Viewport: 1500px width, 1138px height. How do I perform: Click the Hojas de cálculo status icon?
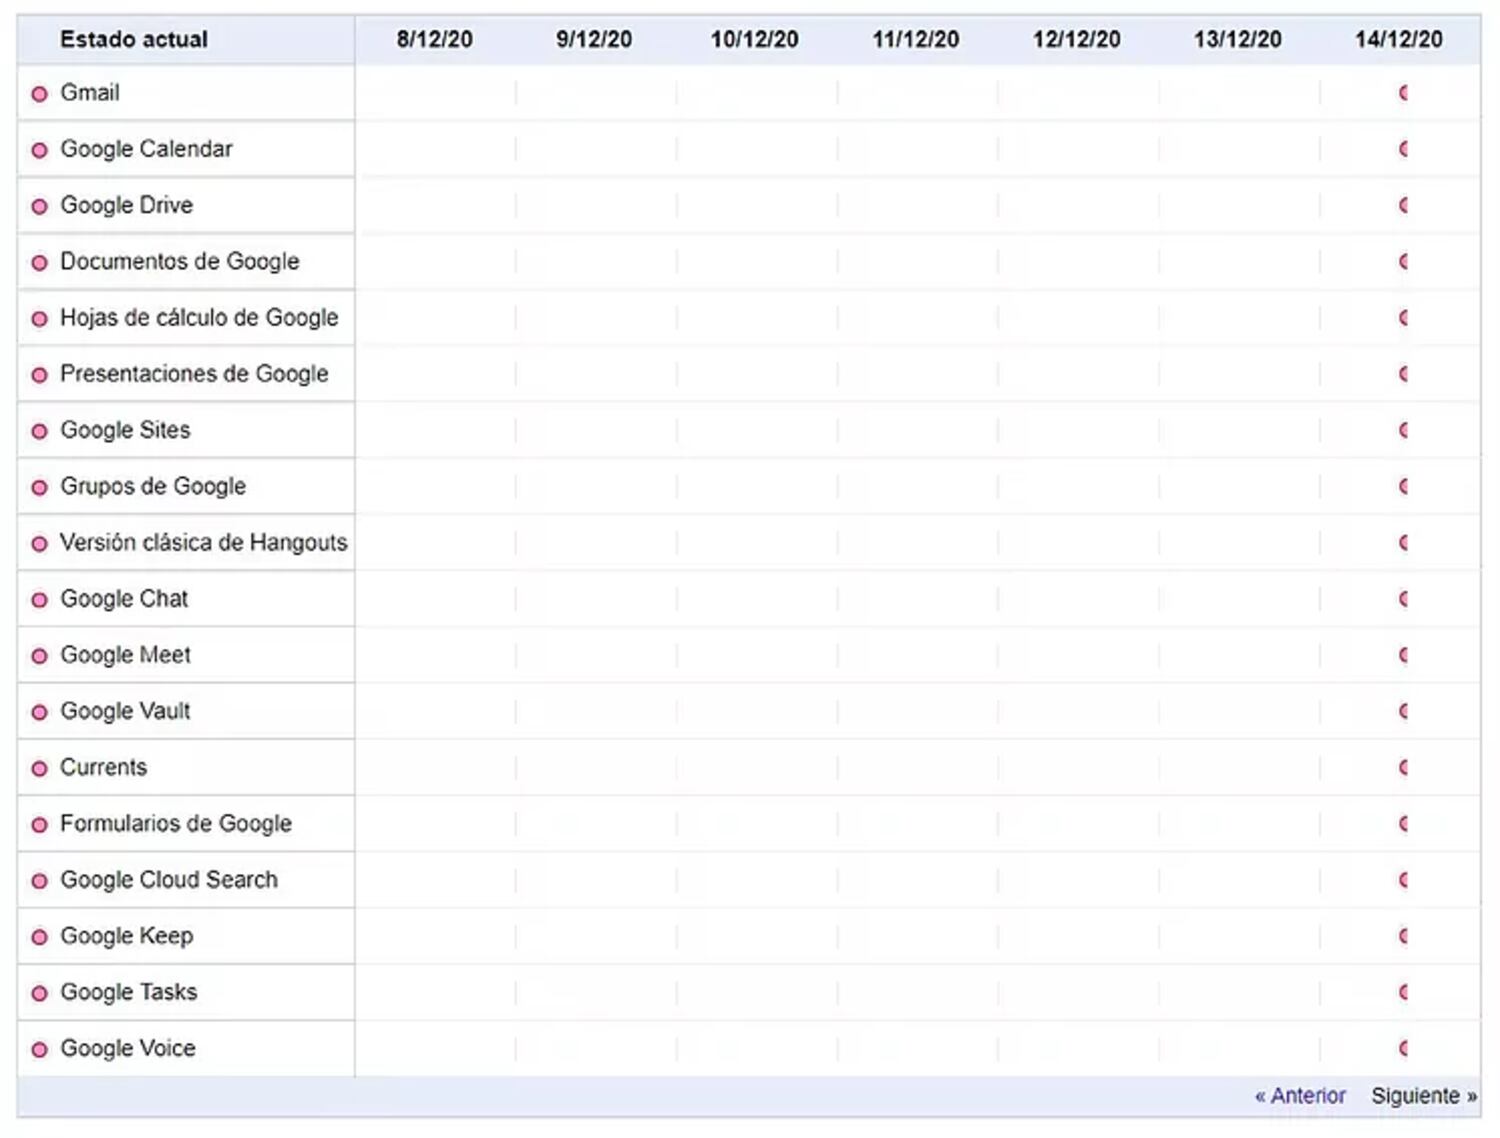pyautogui.click(x=40, y=319)
